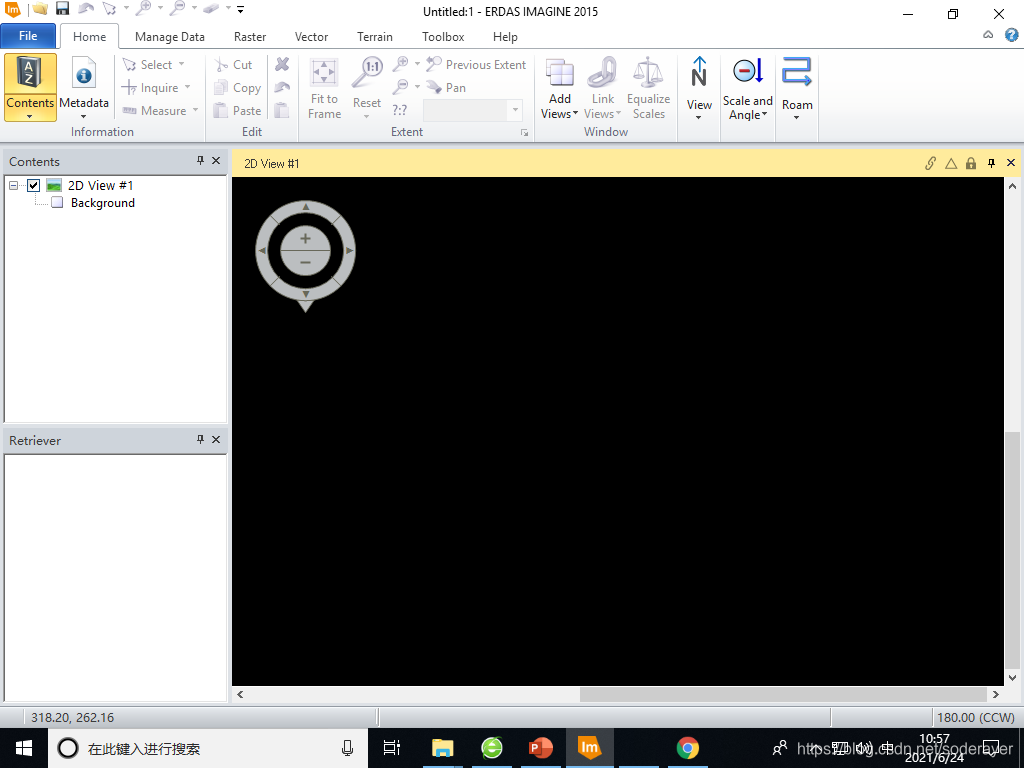Close the Retriever panel
The height and width of the screenshot is (768, 1024).
tap(216, 440)
